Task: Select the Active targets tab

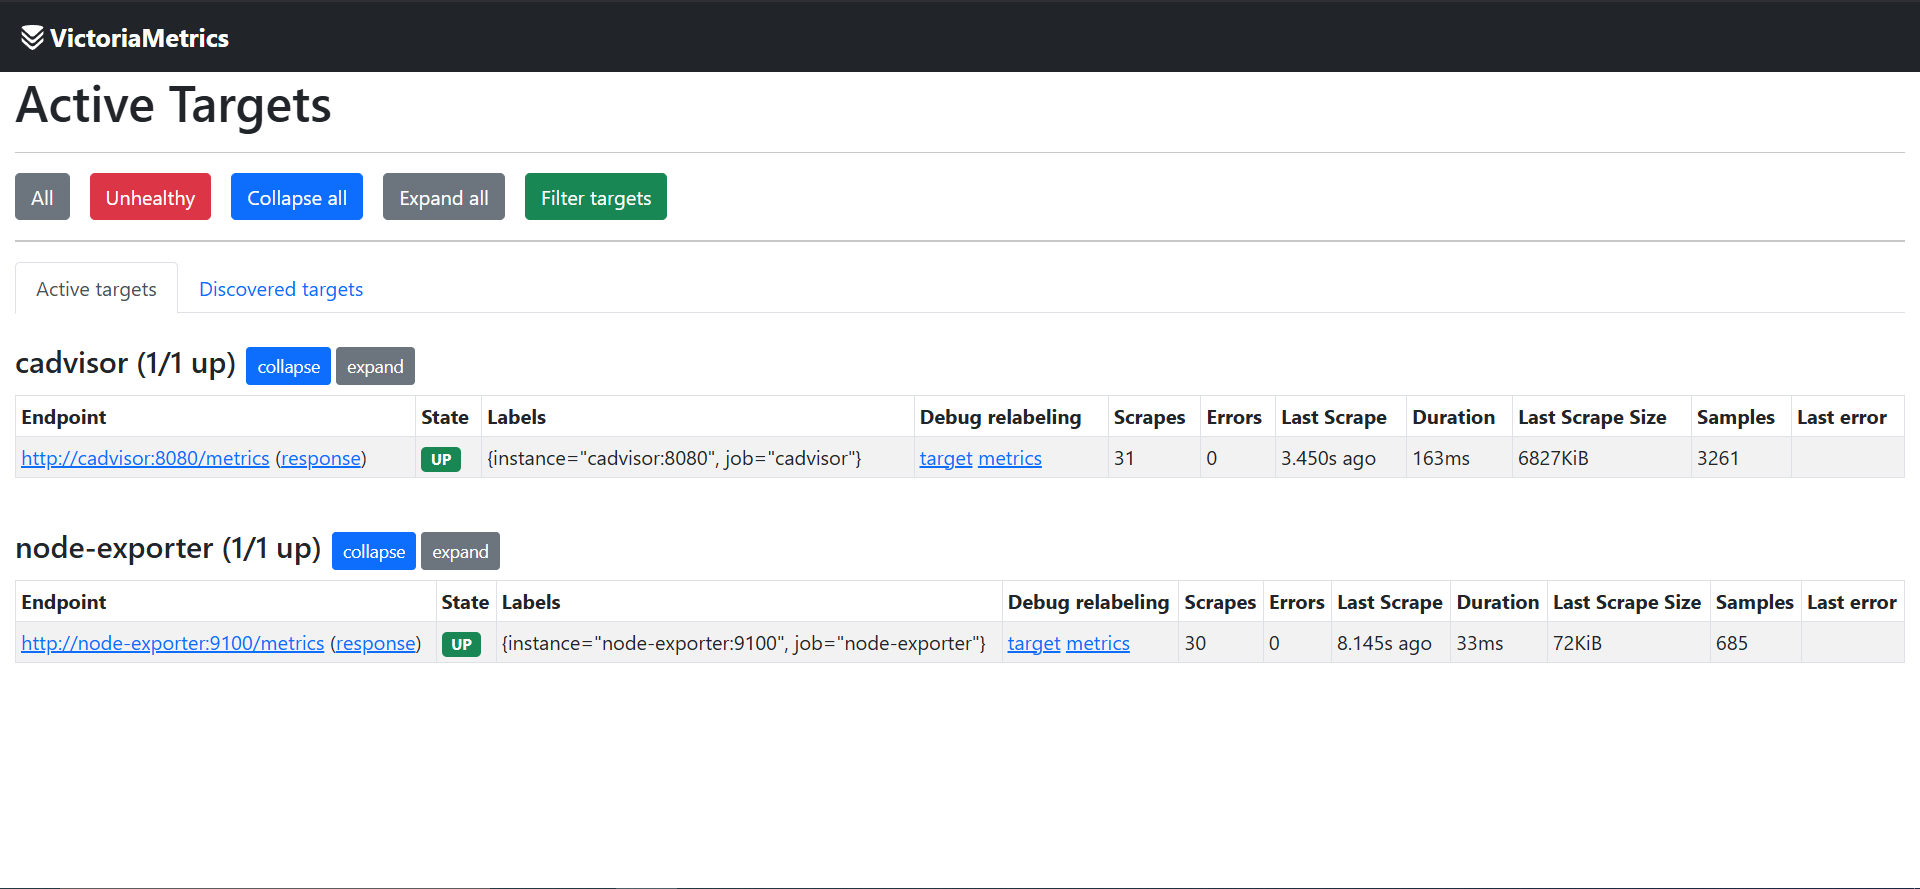Action: click(x=96, y=289)
